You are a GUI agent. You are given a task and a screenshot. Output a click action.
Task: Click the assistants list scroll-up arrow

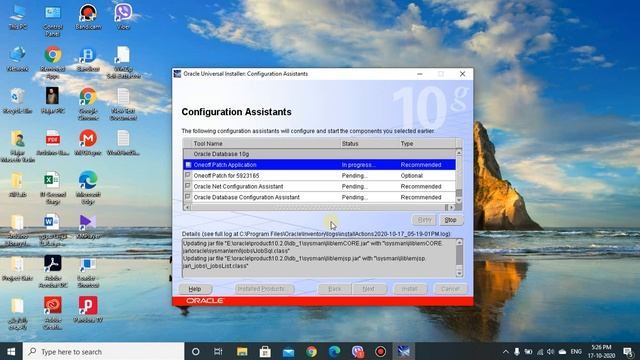459,152
